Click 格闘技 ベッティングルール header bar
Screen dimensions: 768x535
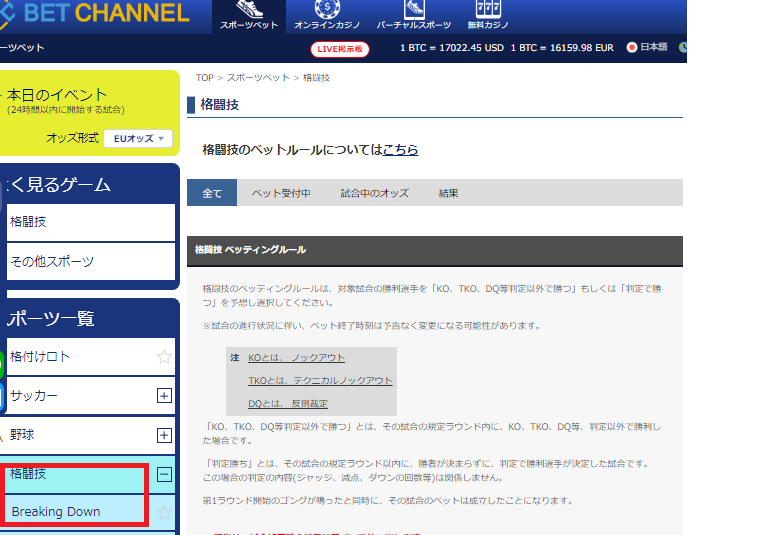(435, 250)
